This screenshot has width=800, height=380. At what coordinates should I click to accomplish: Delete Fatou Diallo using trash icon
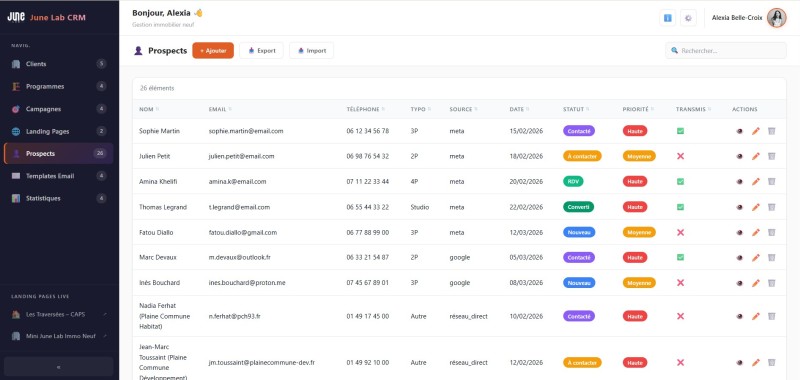coord(771,233)
